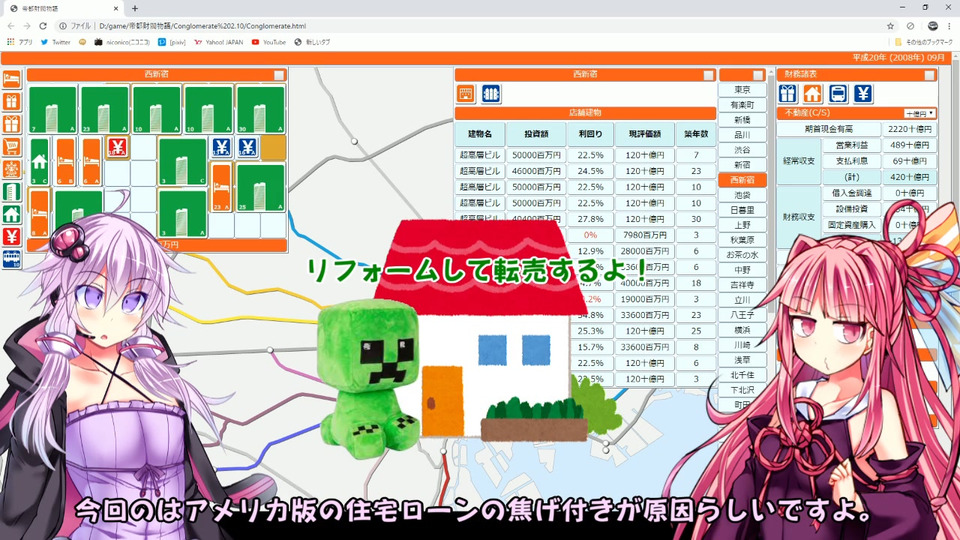Click 期首現金有高 value 2220十億円
This screenshot has height=540, width=960.
pyautogui.click(x=909, y=129)
